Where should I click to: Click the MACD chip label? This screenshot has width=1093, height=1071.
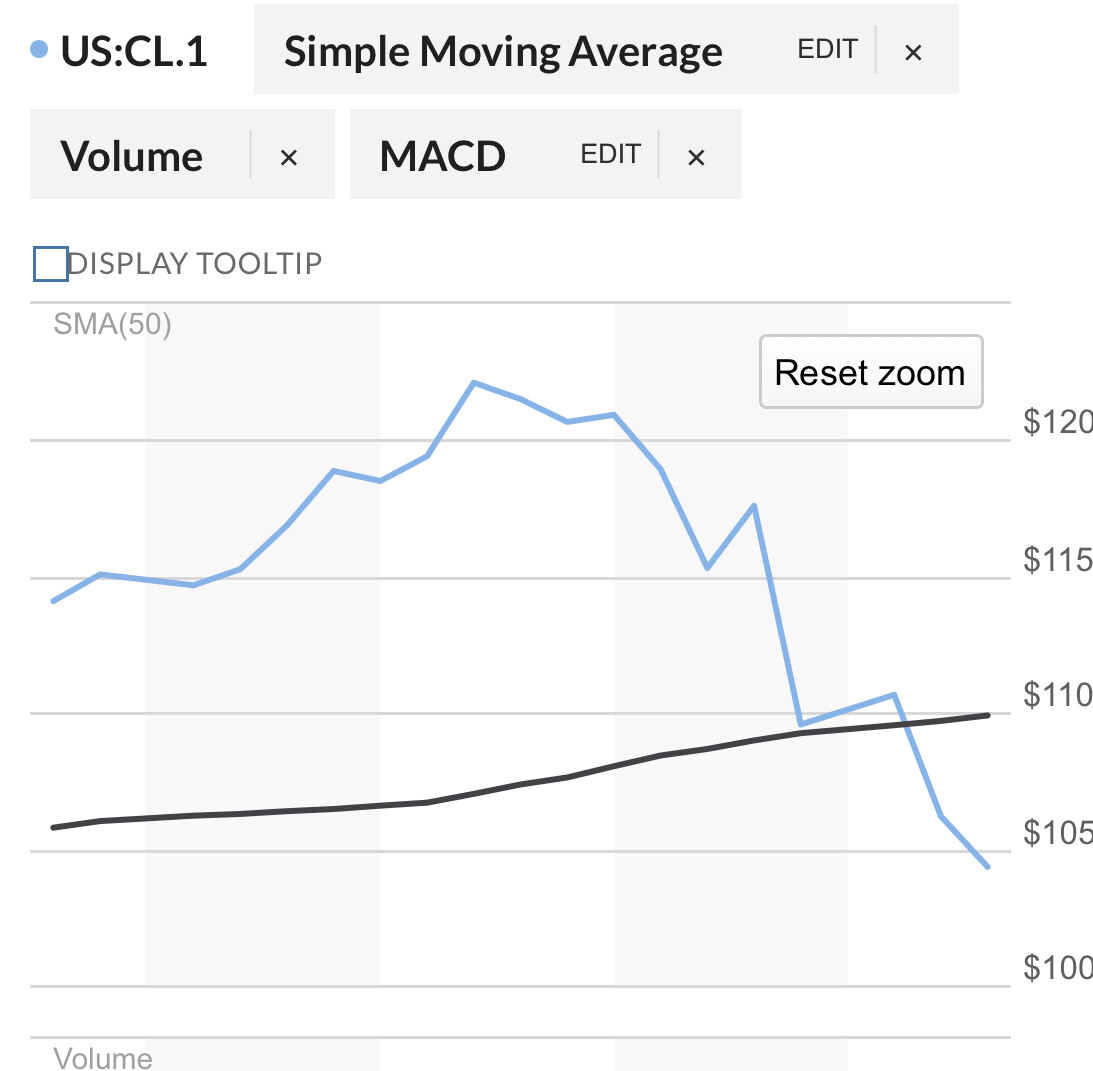(443, 155)
